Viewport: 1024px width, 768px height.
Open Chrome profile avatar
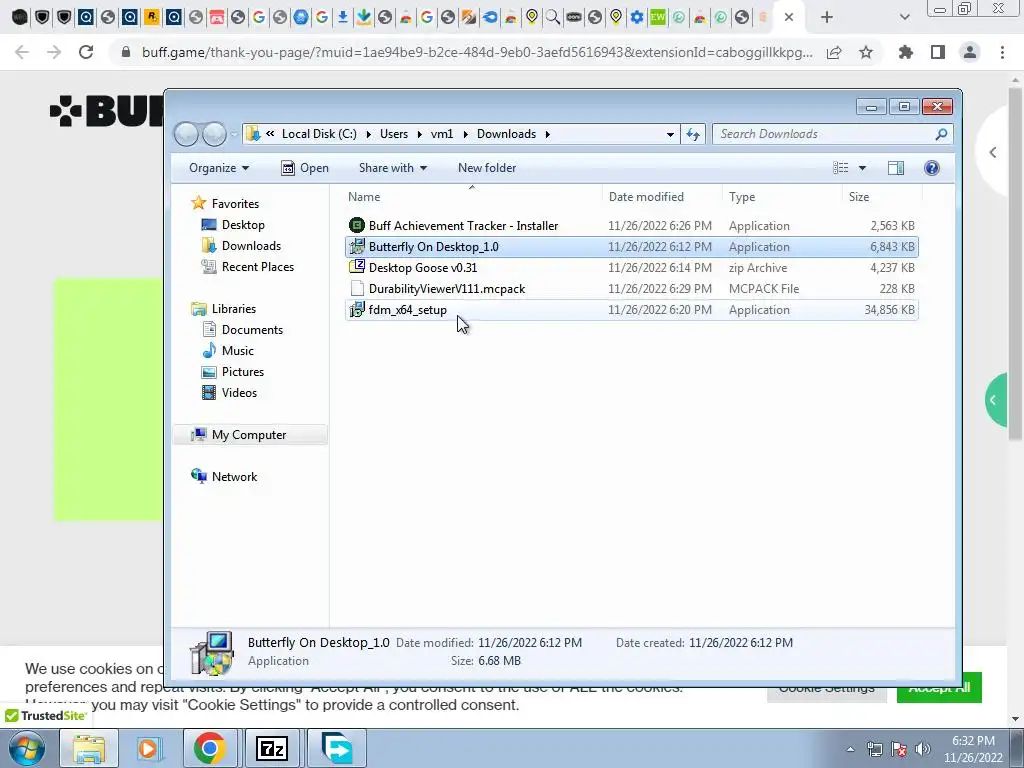970,52
